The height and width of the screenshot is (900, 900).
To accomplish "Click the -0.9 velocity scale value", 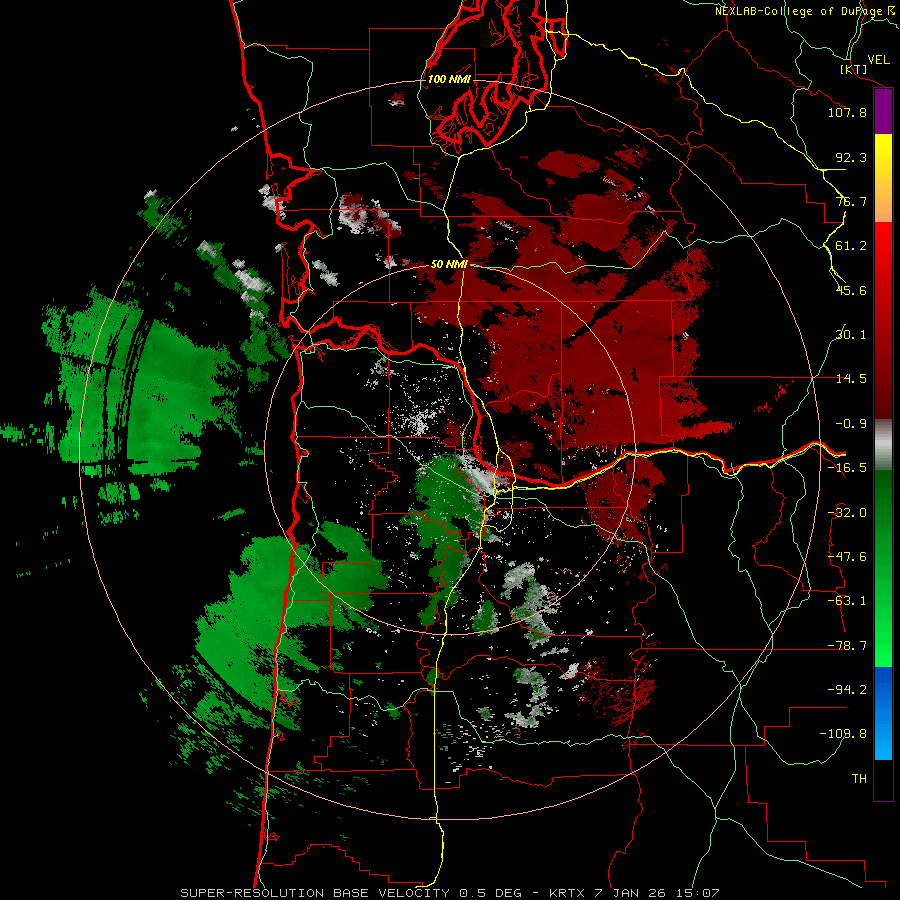I will 851,424.
